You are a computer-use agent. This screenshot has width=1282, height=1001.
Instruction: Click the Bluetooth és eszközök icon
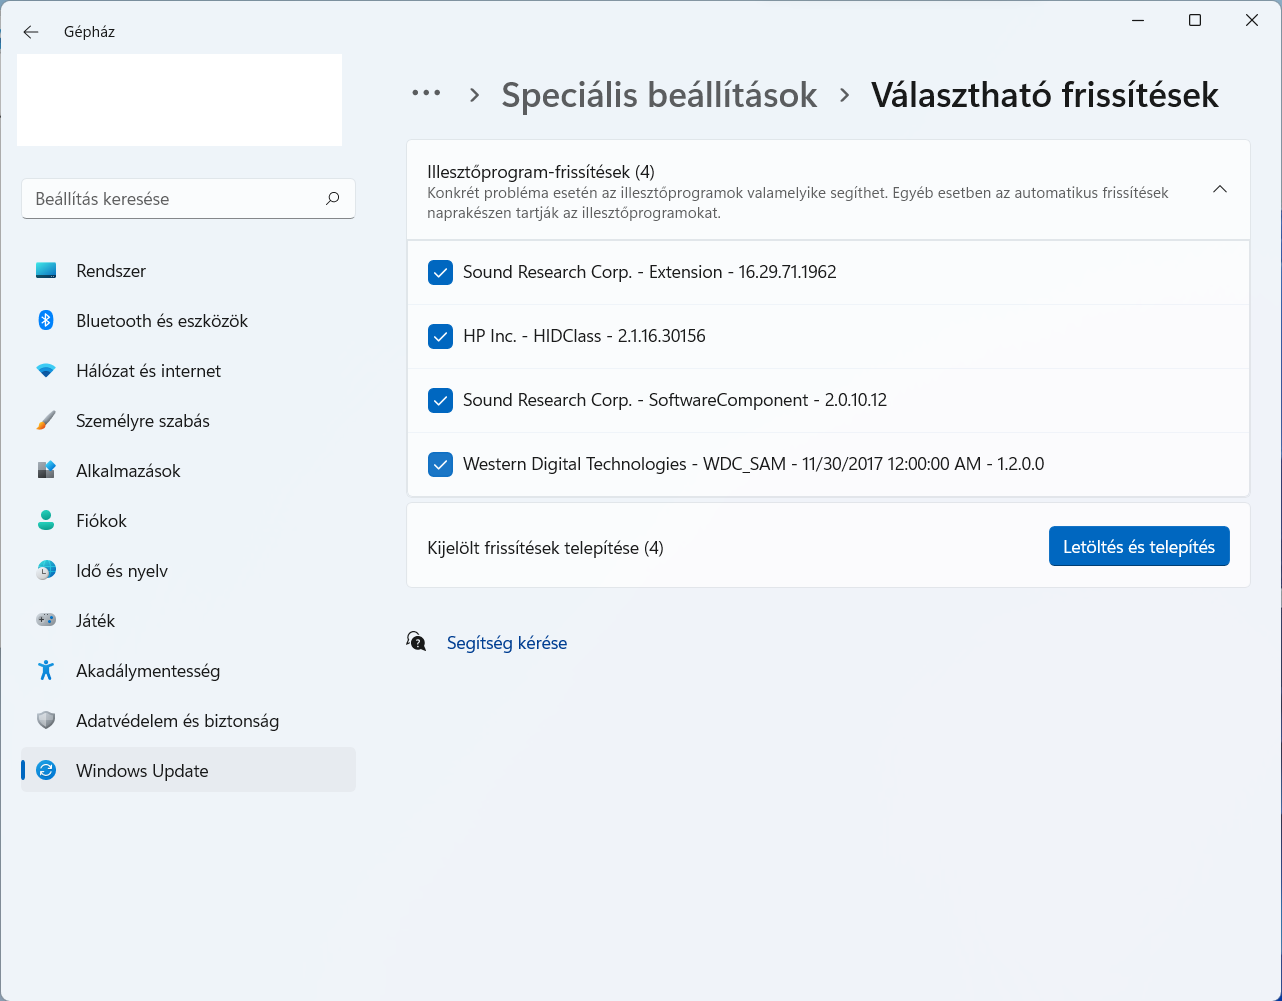click(46, 321)
